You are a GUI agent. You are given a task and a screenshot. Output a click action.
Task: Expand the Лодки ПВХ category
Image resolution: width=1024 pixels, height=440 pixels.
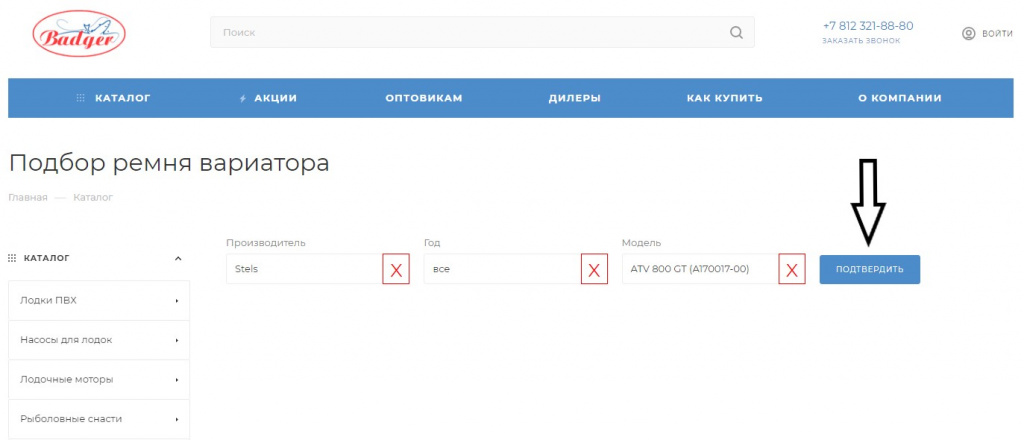(x=176, y=300)
